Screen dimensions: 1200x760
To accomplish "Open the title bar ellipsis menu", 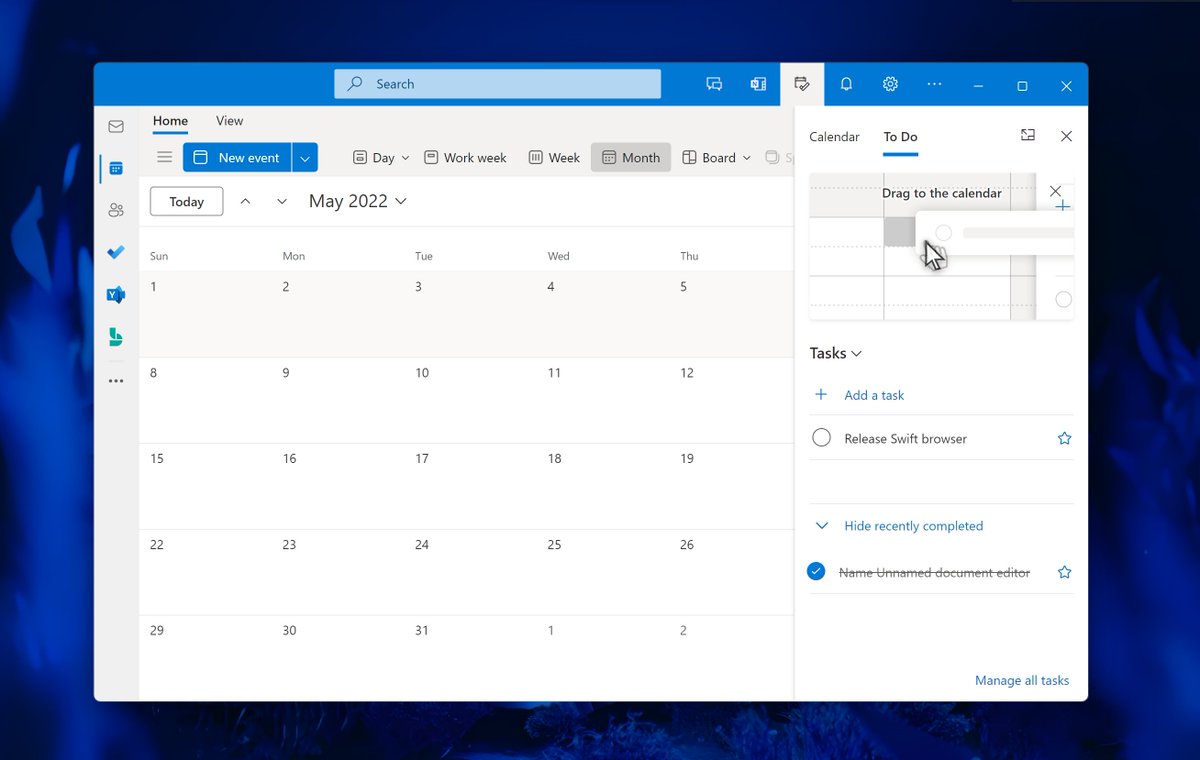I will pyautogui.click(x=934, y=85).
